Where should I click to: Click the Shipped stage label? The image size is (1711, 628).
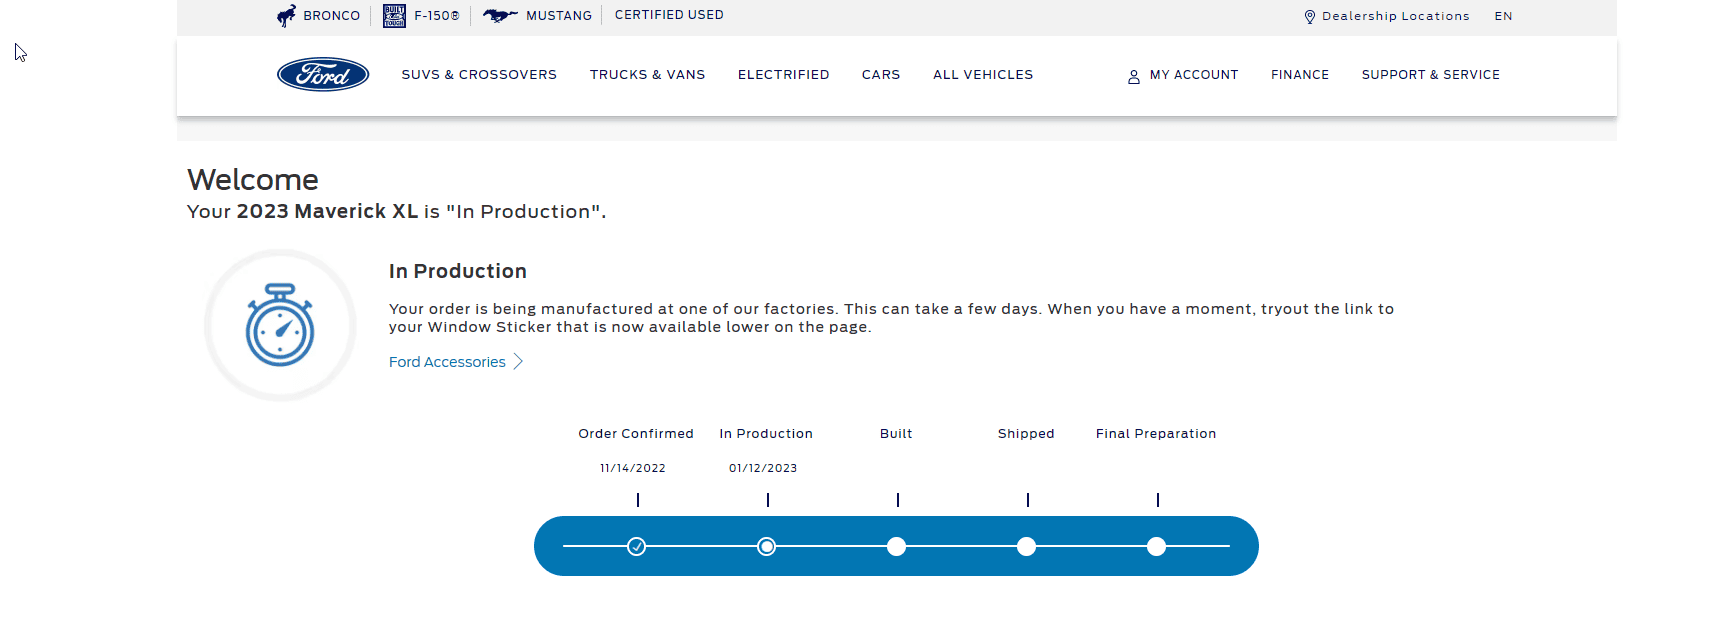click(1026, 434)
